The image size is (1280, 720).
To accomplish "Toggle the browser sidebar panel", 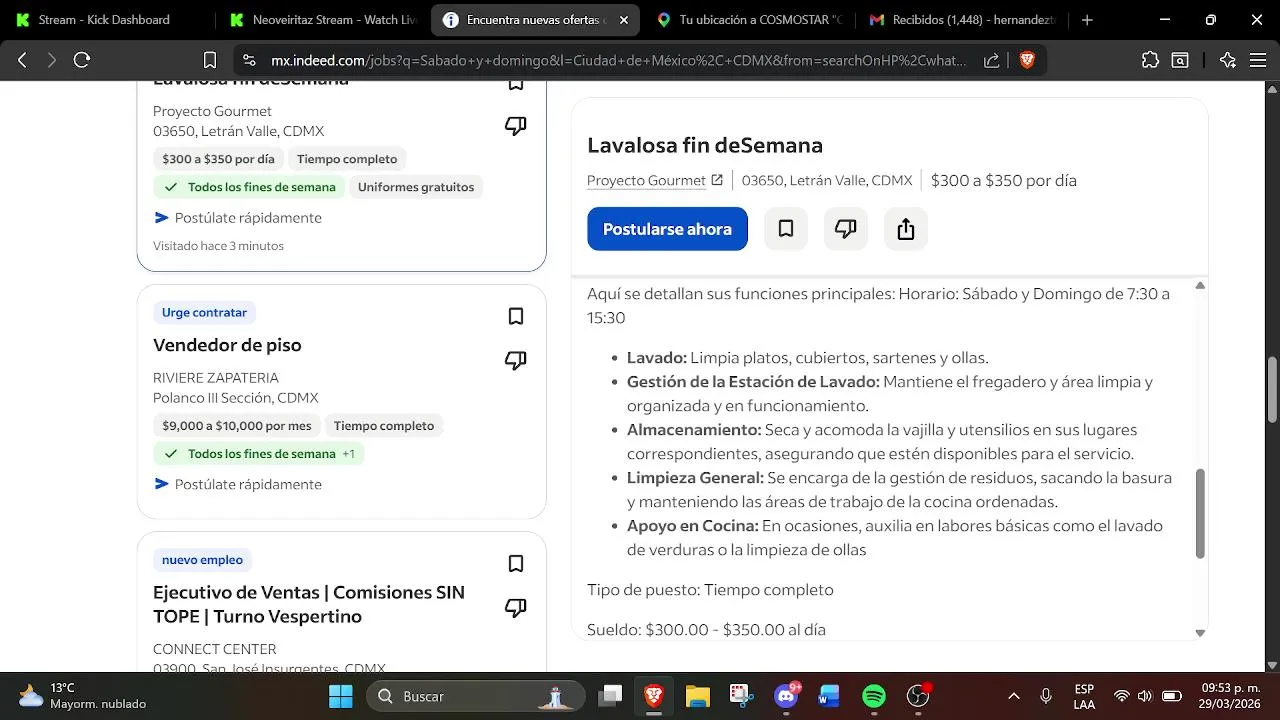I will [x=1180, y=60].
